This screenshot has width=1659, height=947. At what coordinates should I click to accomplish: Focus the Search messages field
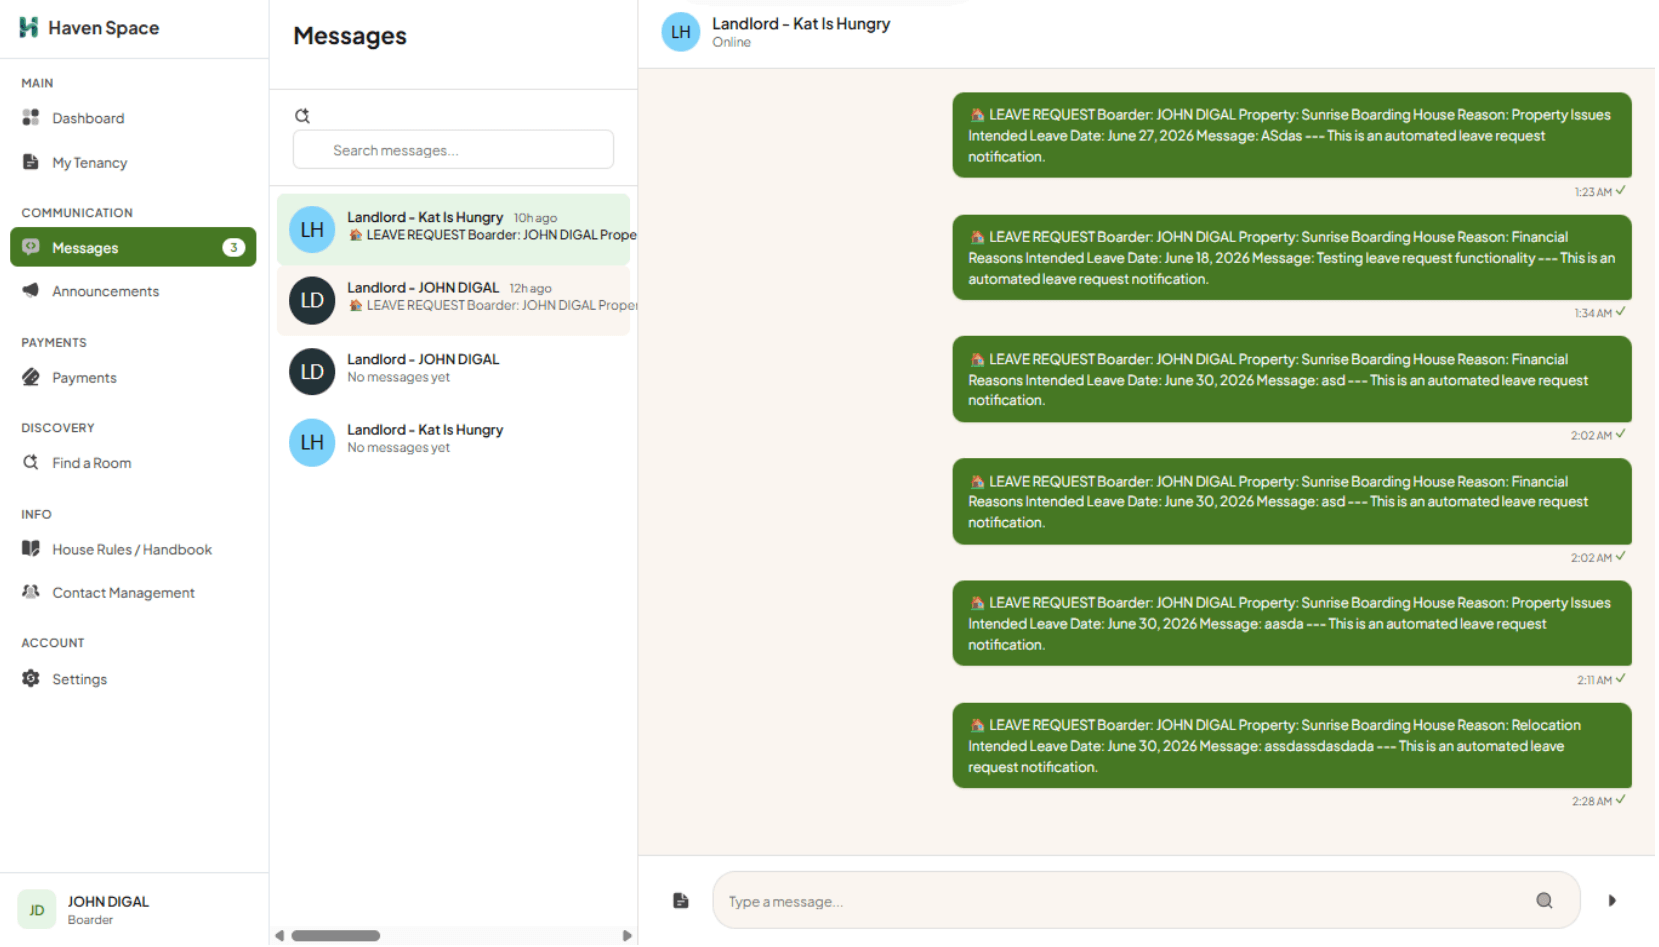[x=453, y=150]
